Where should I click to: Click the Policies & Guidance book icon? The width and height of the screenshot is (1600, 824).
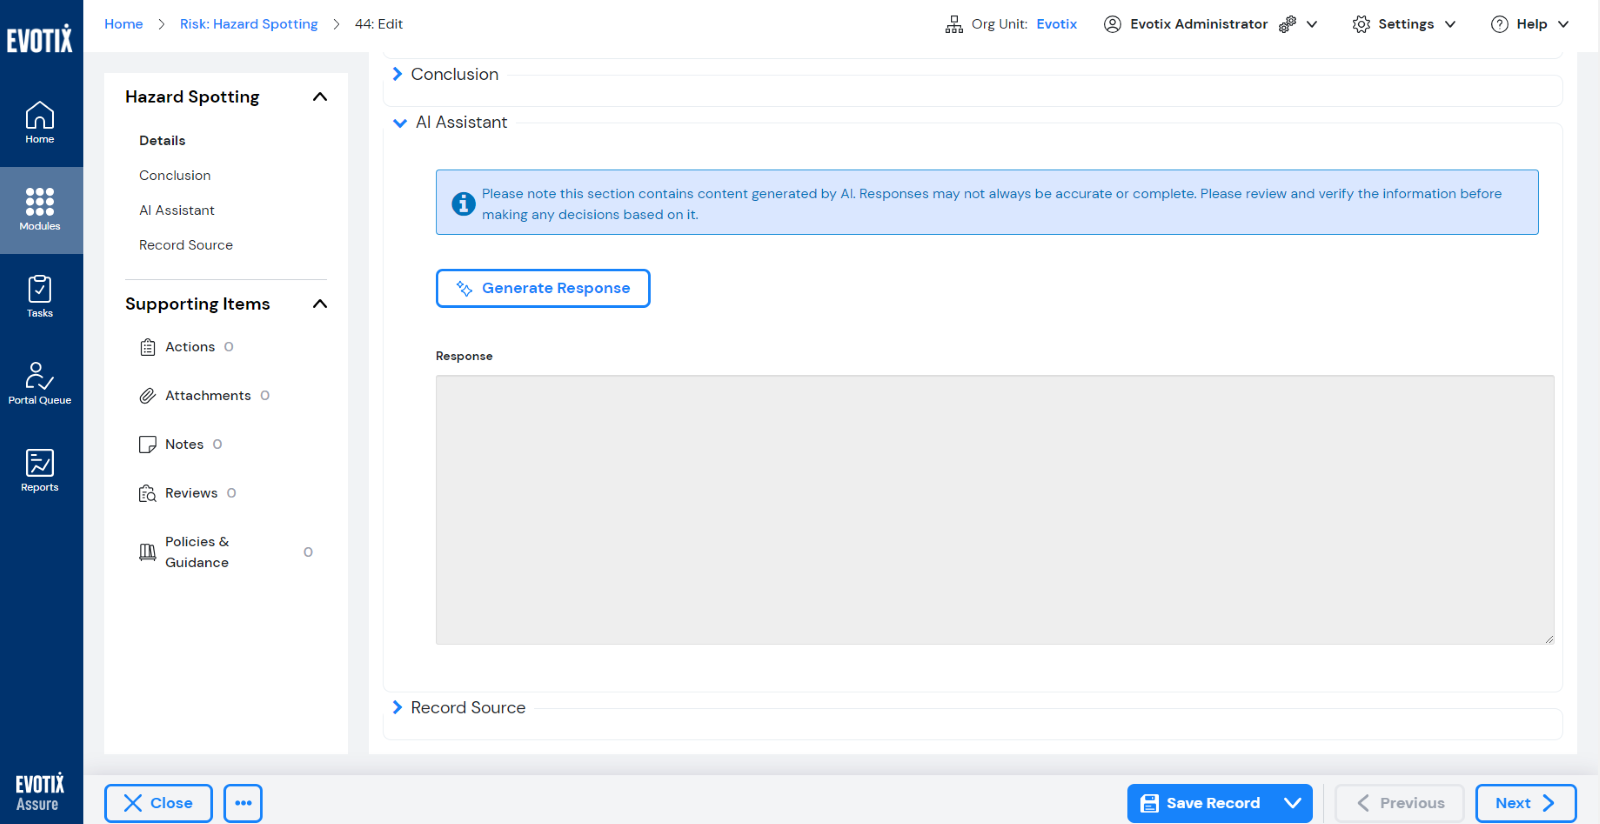click(x=148, y=552)
